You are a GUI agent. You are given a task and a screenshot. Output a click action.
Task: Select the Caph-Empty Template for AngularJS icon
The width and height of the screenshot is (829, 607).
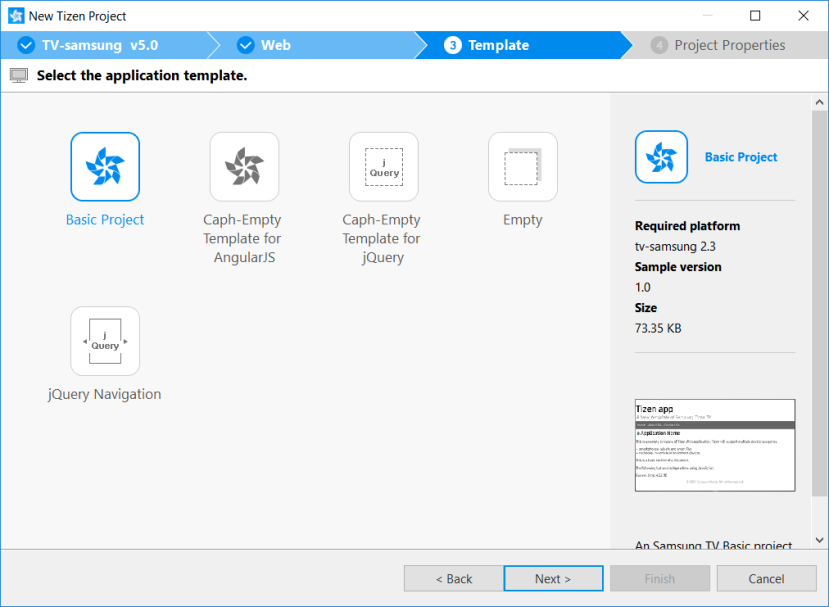[x=243, y=166]
